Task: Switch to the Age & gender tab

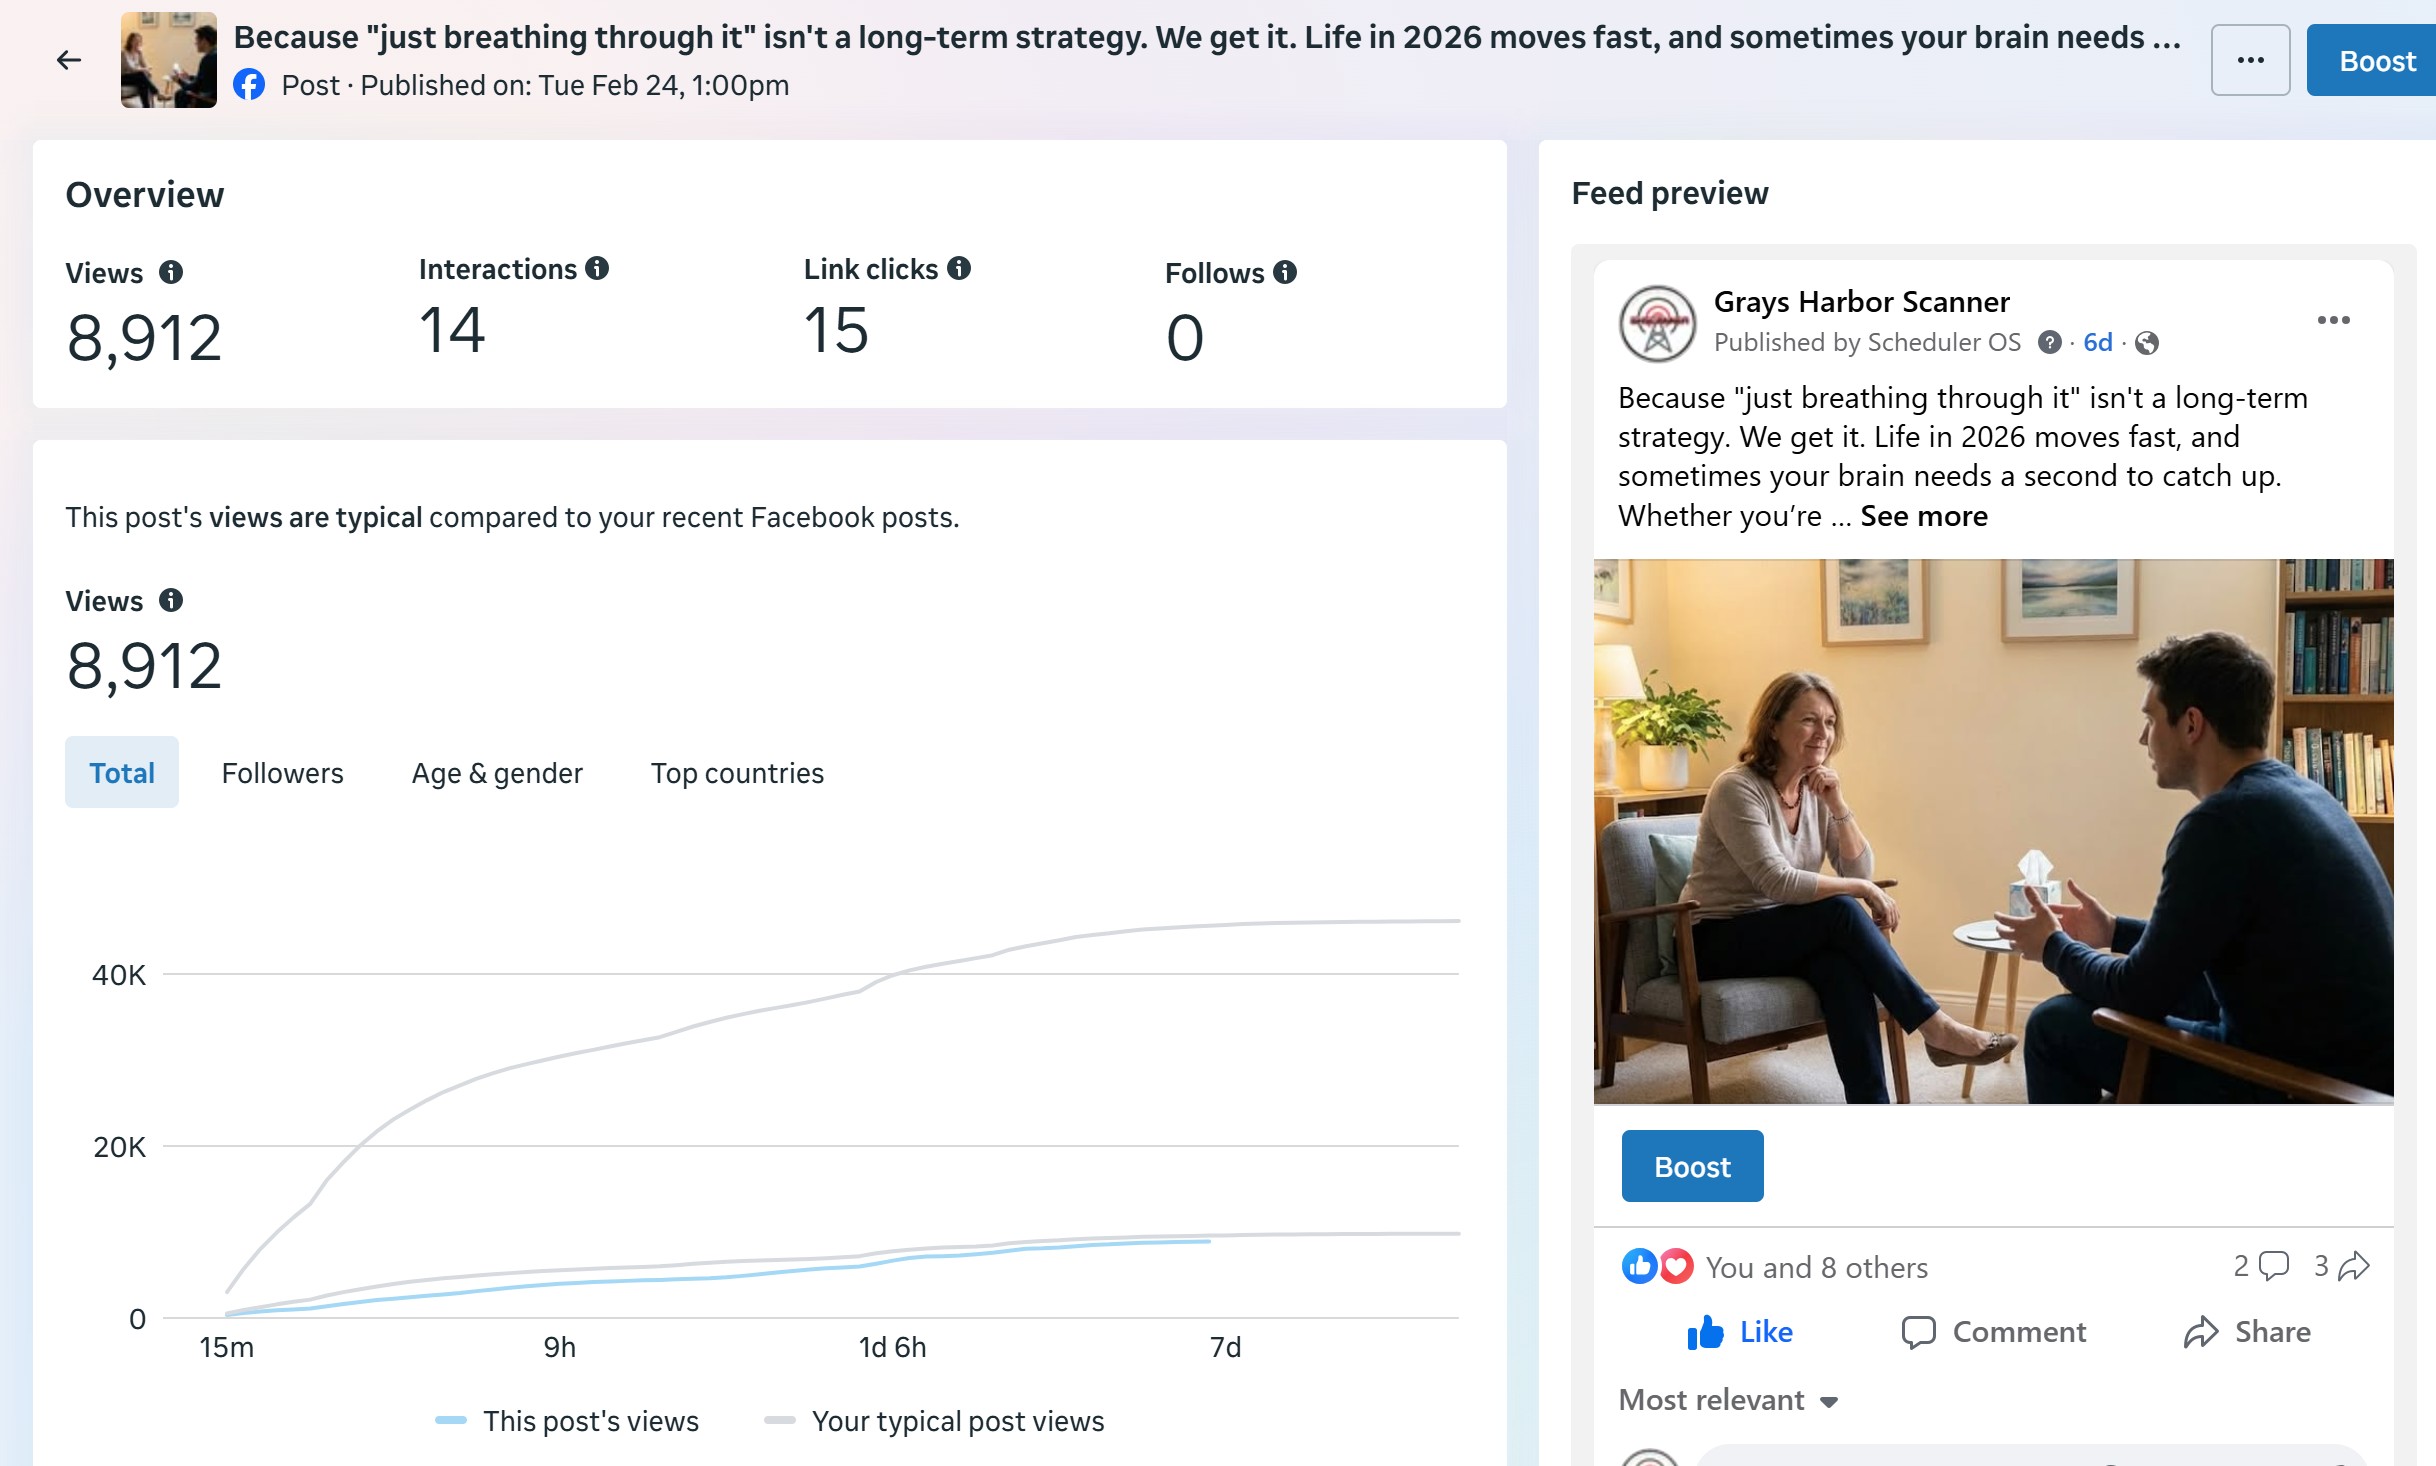Action: pyautogui.click(x=497, y=773)
